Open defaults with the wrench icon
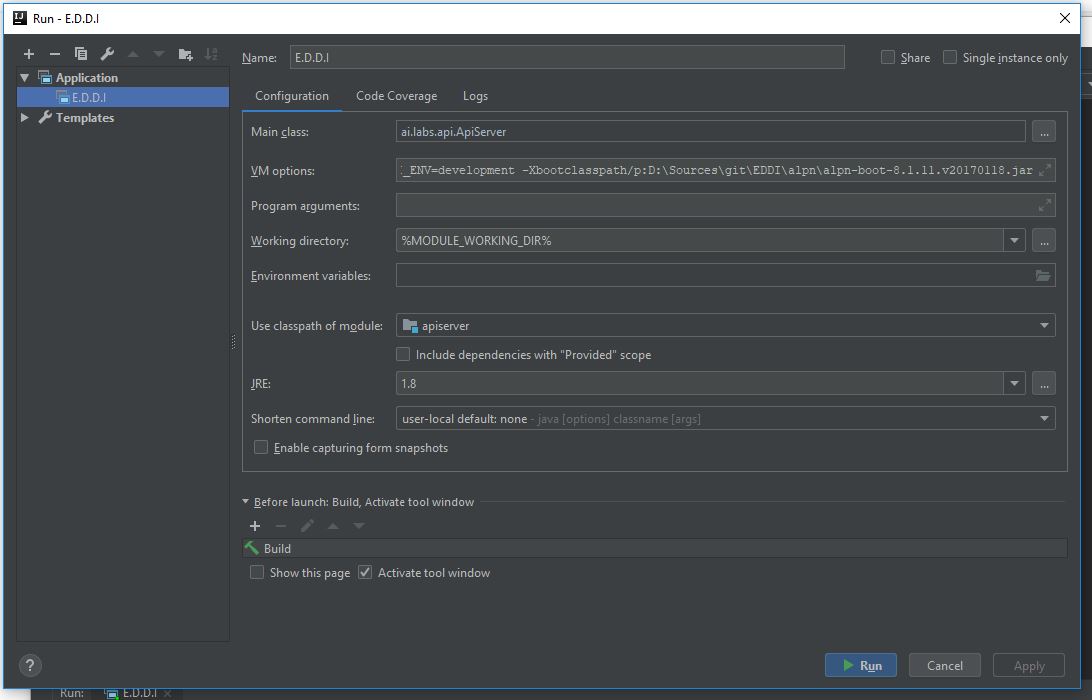This screenshot has width=1092, height=700. [x=107, y=54]
